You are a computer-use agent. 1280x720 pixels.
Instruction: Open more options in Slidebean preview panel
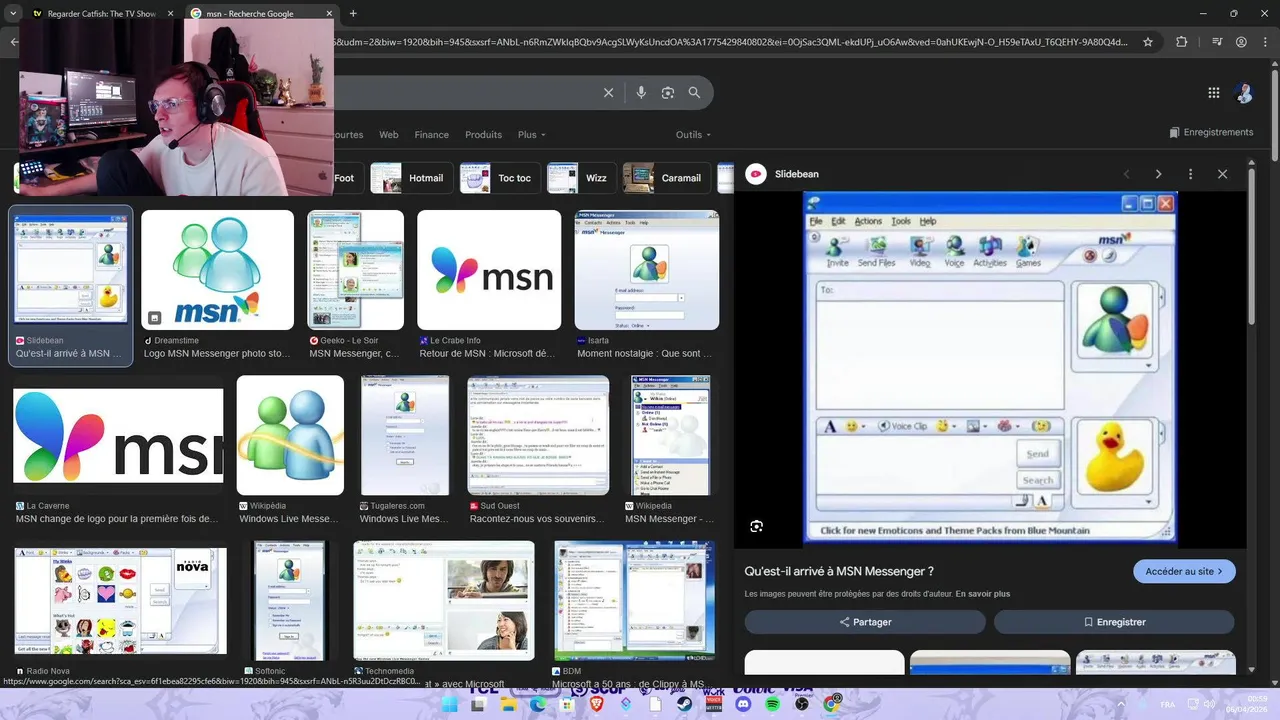[x=1190, y=174]
